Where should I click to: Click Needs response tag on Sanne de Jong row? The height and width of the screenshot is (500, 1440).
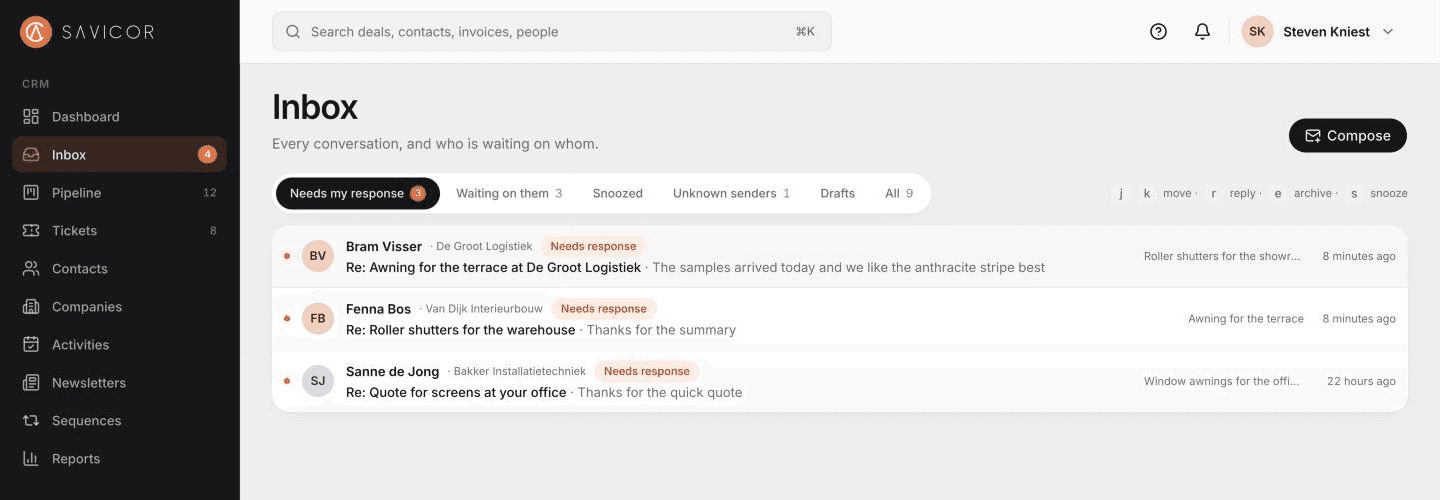[x=647, y=371]
